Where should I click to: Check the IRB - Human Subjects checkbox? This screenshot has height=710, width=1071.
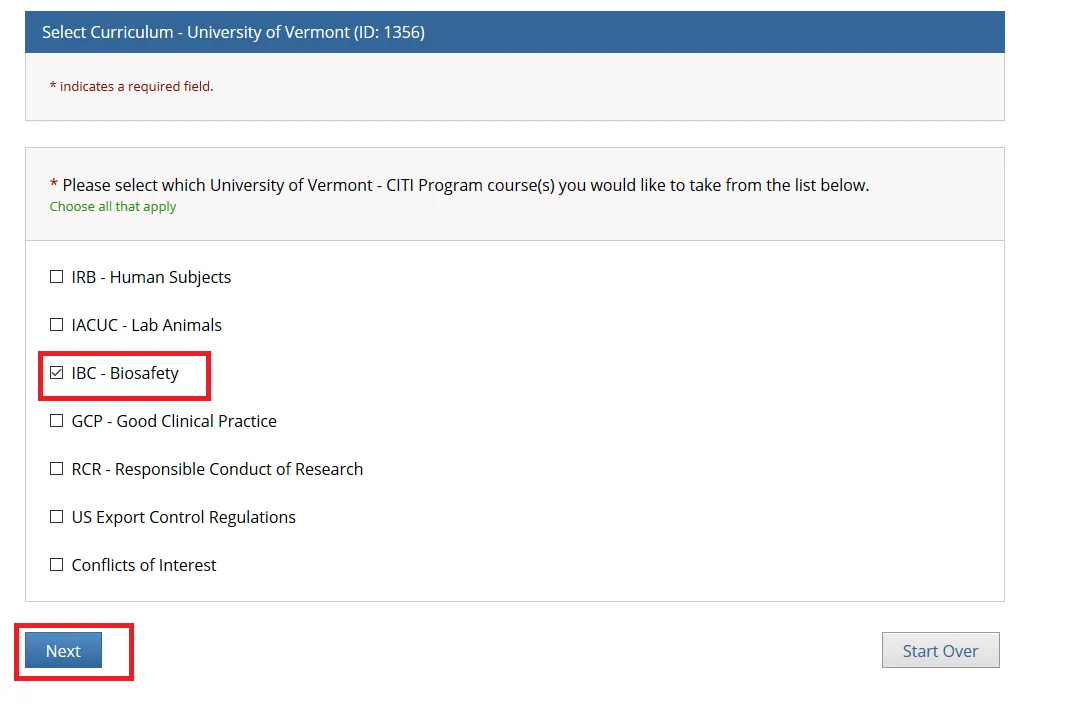point(57,277)
